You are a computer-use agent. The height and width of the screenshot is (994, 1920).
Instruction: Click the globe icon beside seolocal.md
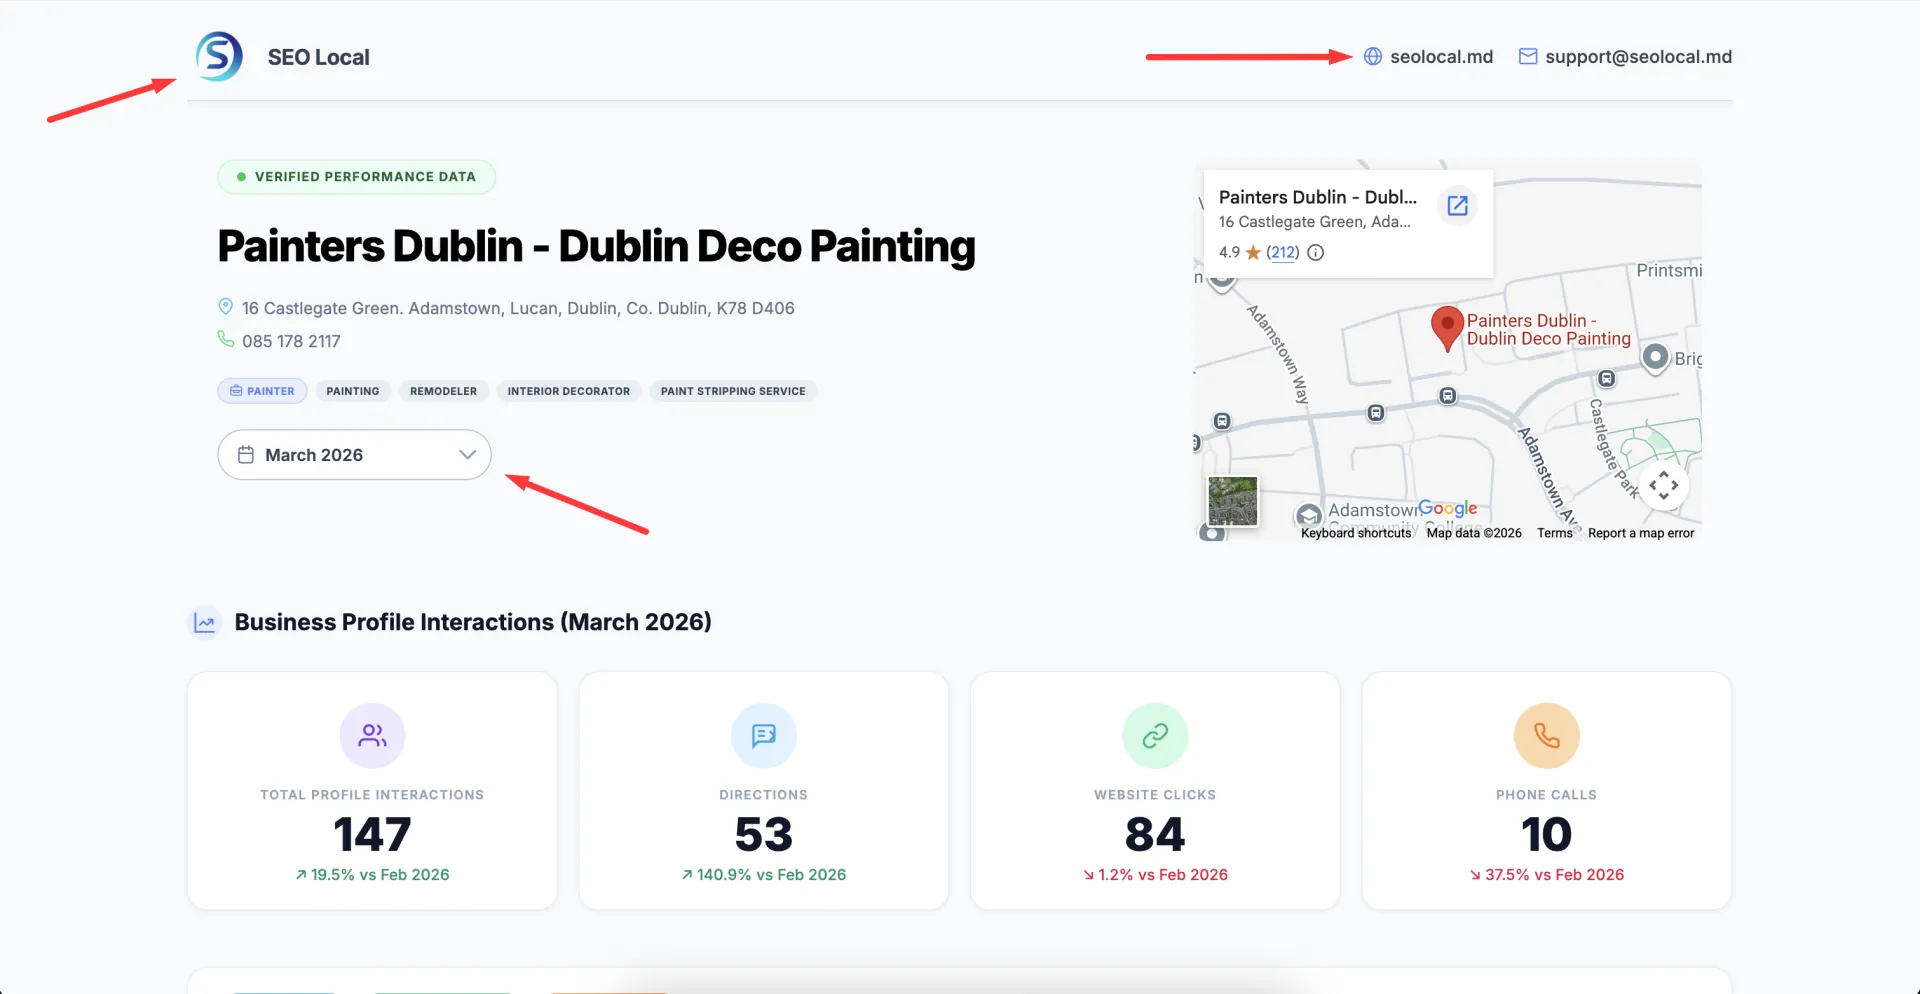(x=1373, y=57)
